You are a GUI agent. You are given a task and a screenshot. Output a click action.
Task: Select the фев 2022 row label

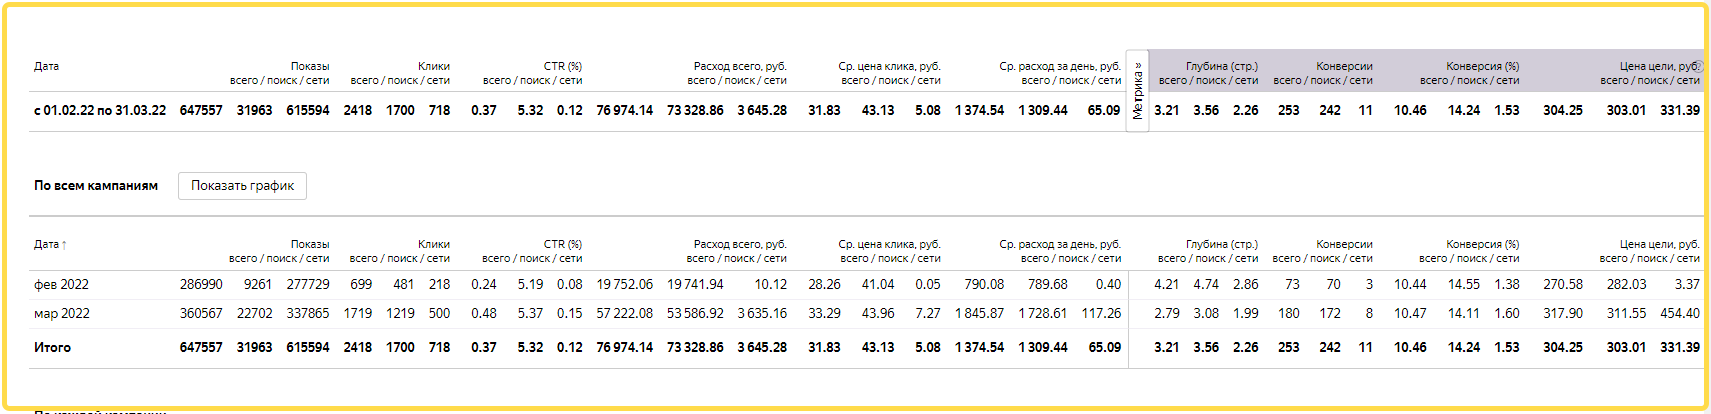pos(61,284)
